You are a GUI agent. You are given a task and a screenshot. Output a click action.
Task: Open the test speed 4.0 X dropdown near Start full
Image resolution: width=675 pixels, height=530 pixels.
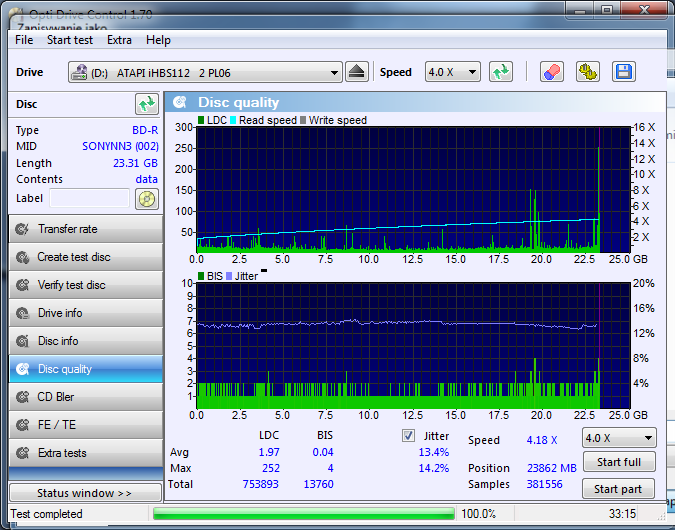pos(619,438)
